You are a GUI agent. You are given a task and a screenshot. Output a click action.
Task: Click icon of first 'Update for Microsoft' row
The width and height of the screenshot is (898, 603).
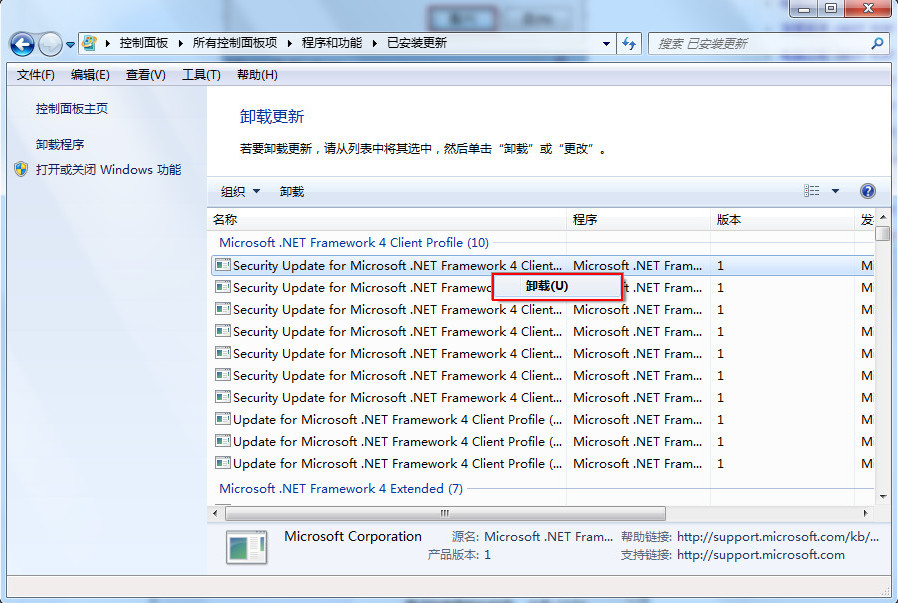tap(223, 419)
